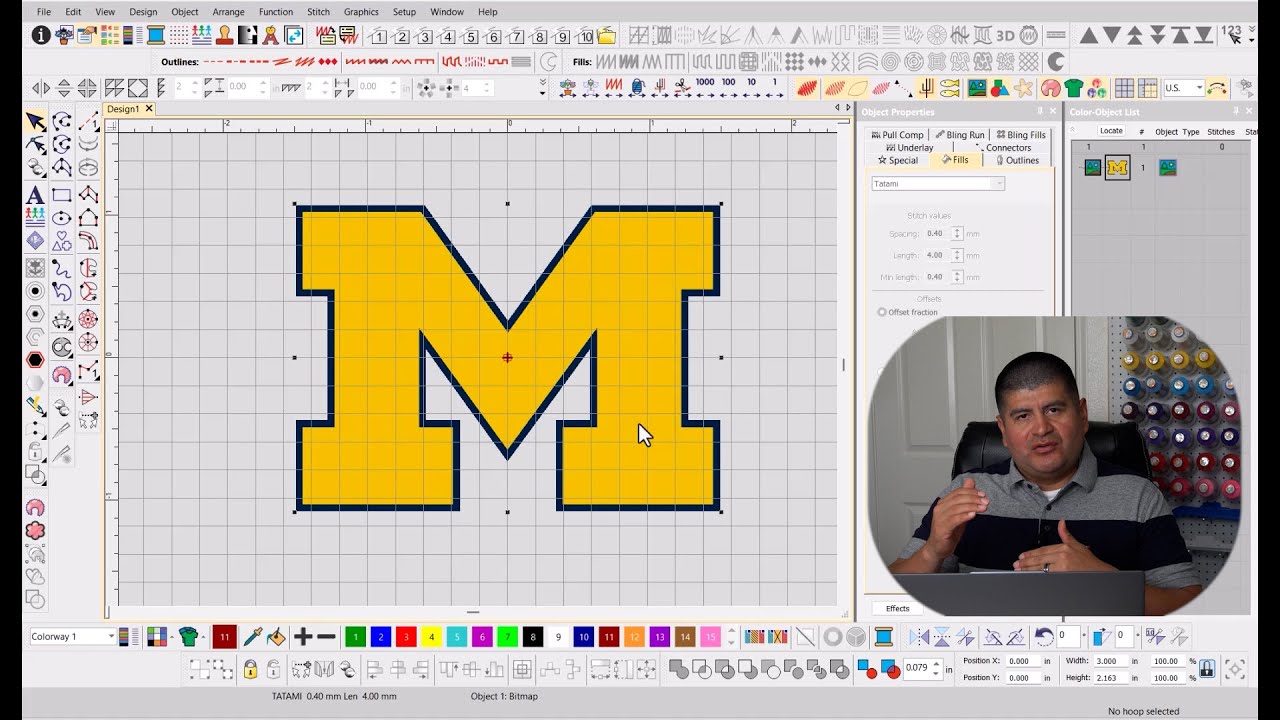Click the info icon in the top toolbar
Image resolution: width=1280 pixels, height=720 pixels.
[x=41, y=36]
